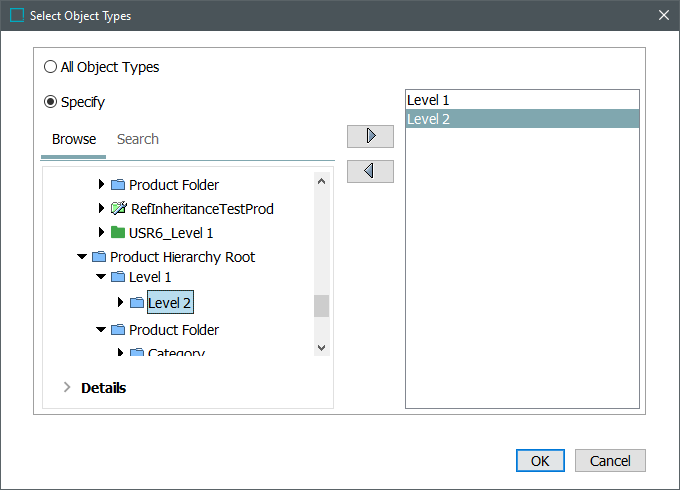Click the Product Hierarchy Root folder icon
The height and width of the screenshot is (490, 680).
[99, 257]
